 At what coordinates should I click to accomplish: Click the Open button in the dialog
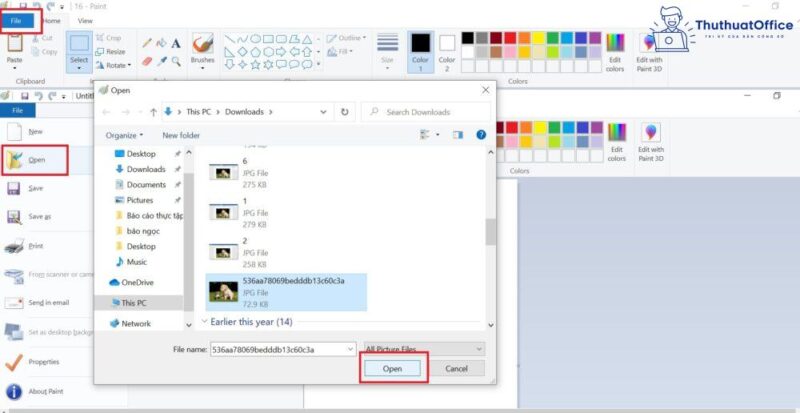393,369
